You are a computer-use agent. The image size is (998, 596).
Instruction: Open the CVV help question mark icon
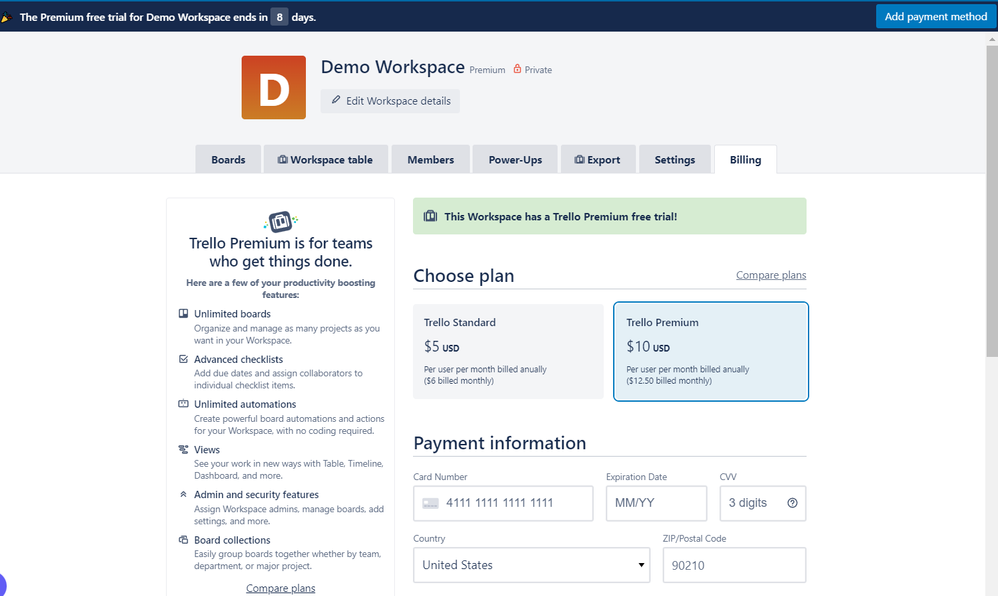pos(792,503)
